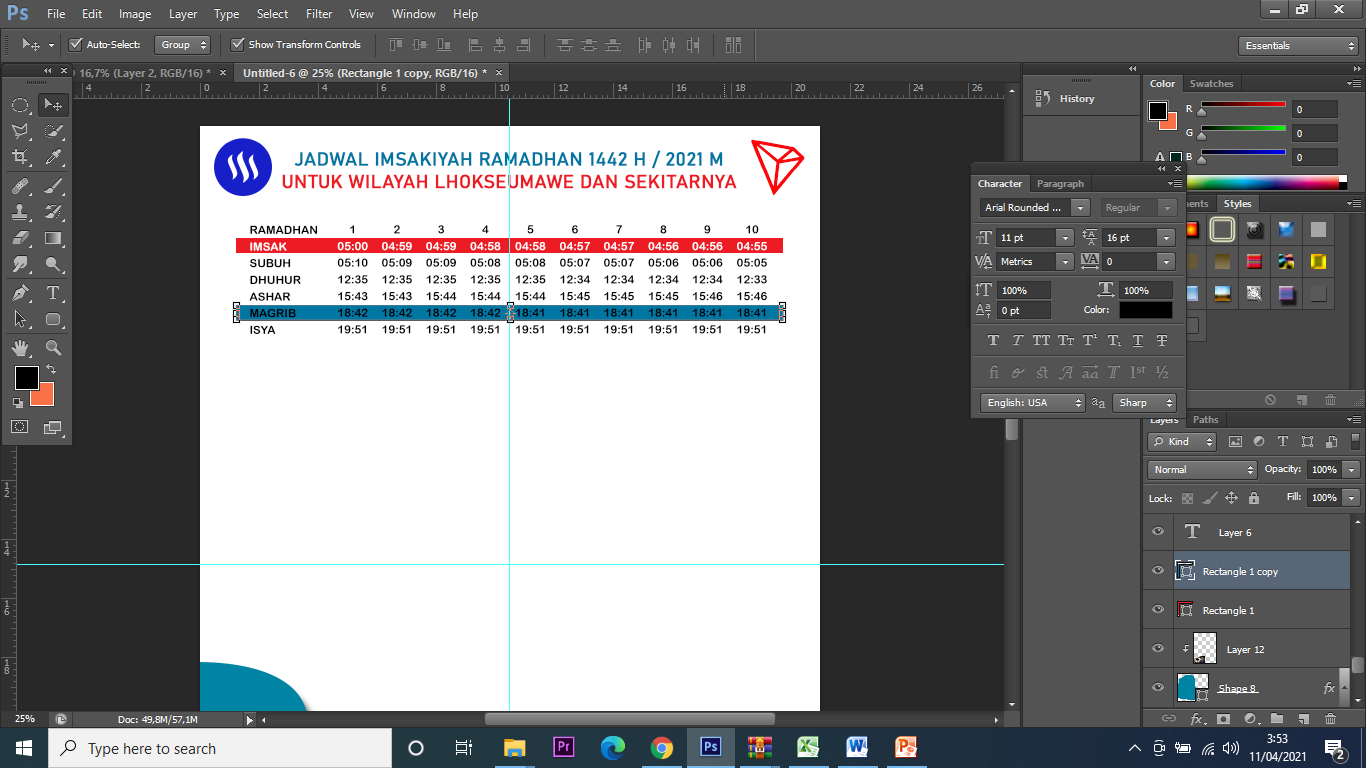Choose the Eraser tool
Screen dimensions: 1366x768
[20, 238]
